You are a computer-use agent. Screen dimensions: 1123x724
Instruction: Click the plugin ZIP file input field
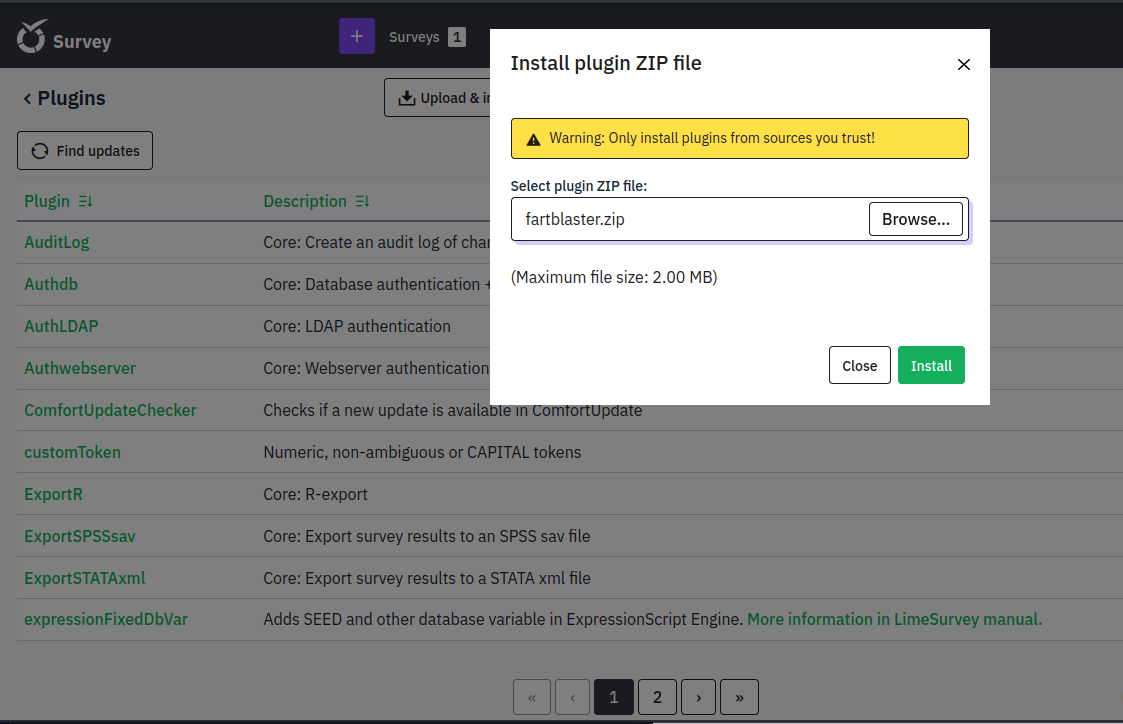(x=690, y=220)
